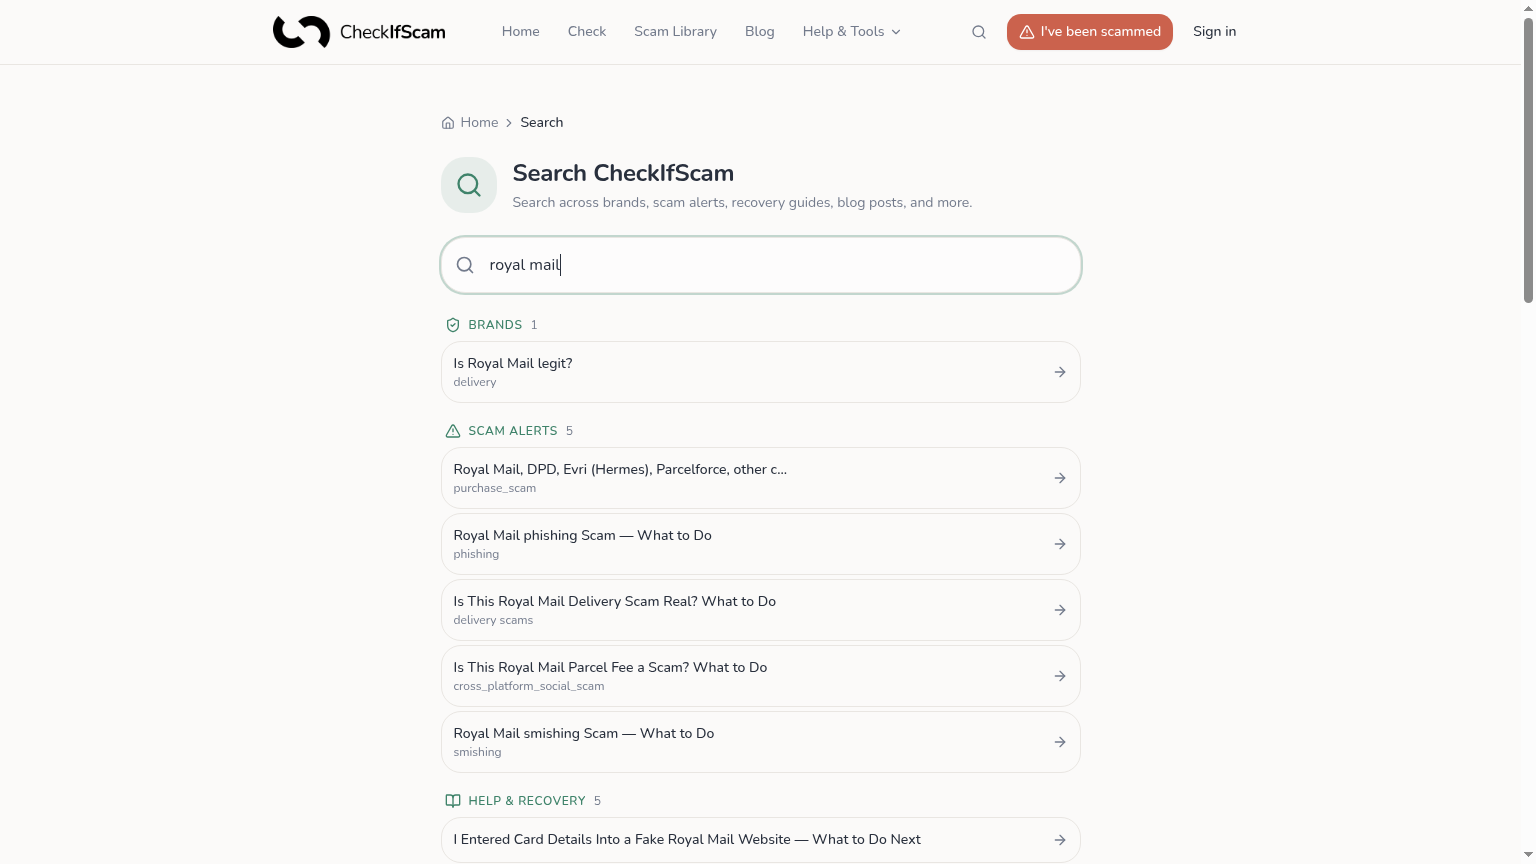This screenshot has width=1536, height=864.
Task: Click the BRANDS section heading
Action: pos(495,325)
